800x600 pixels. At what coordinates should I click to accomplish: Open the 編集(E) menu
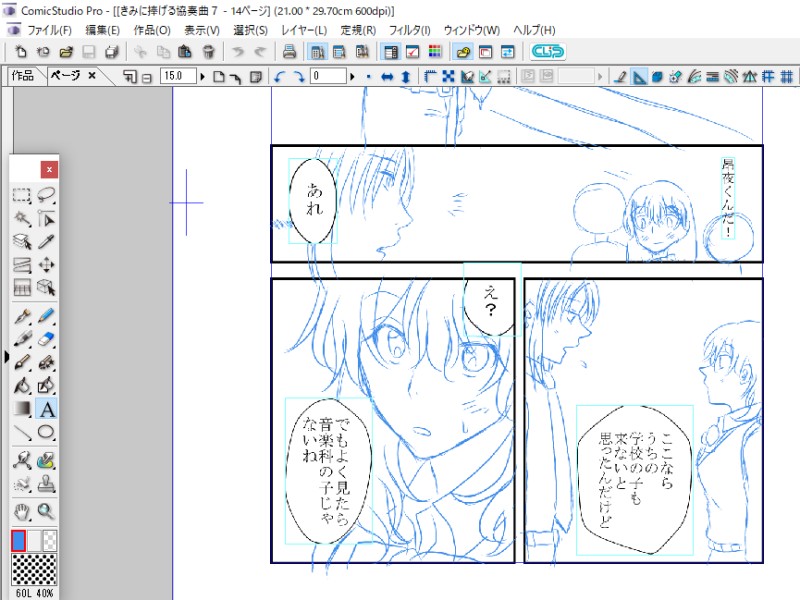point(103,30)
